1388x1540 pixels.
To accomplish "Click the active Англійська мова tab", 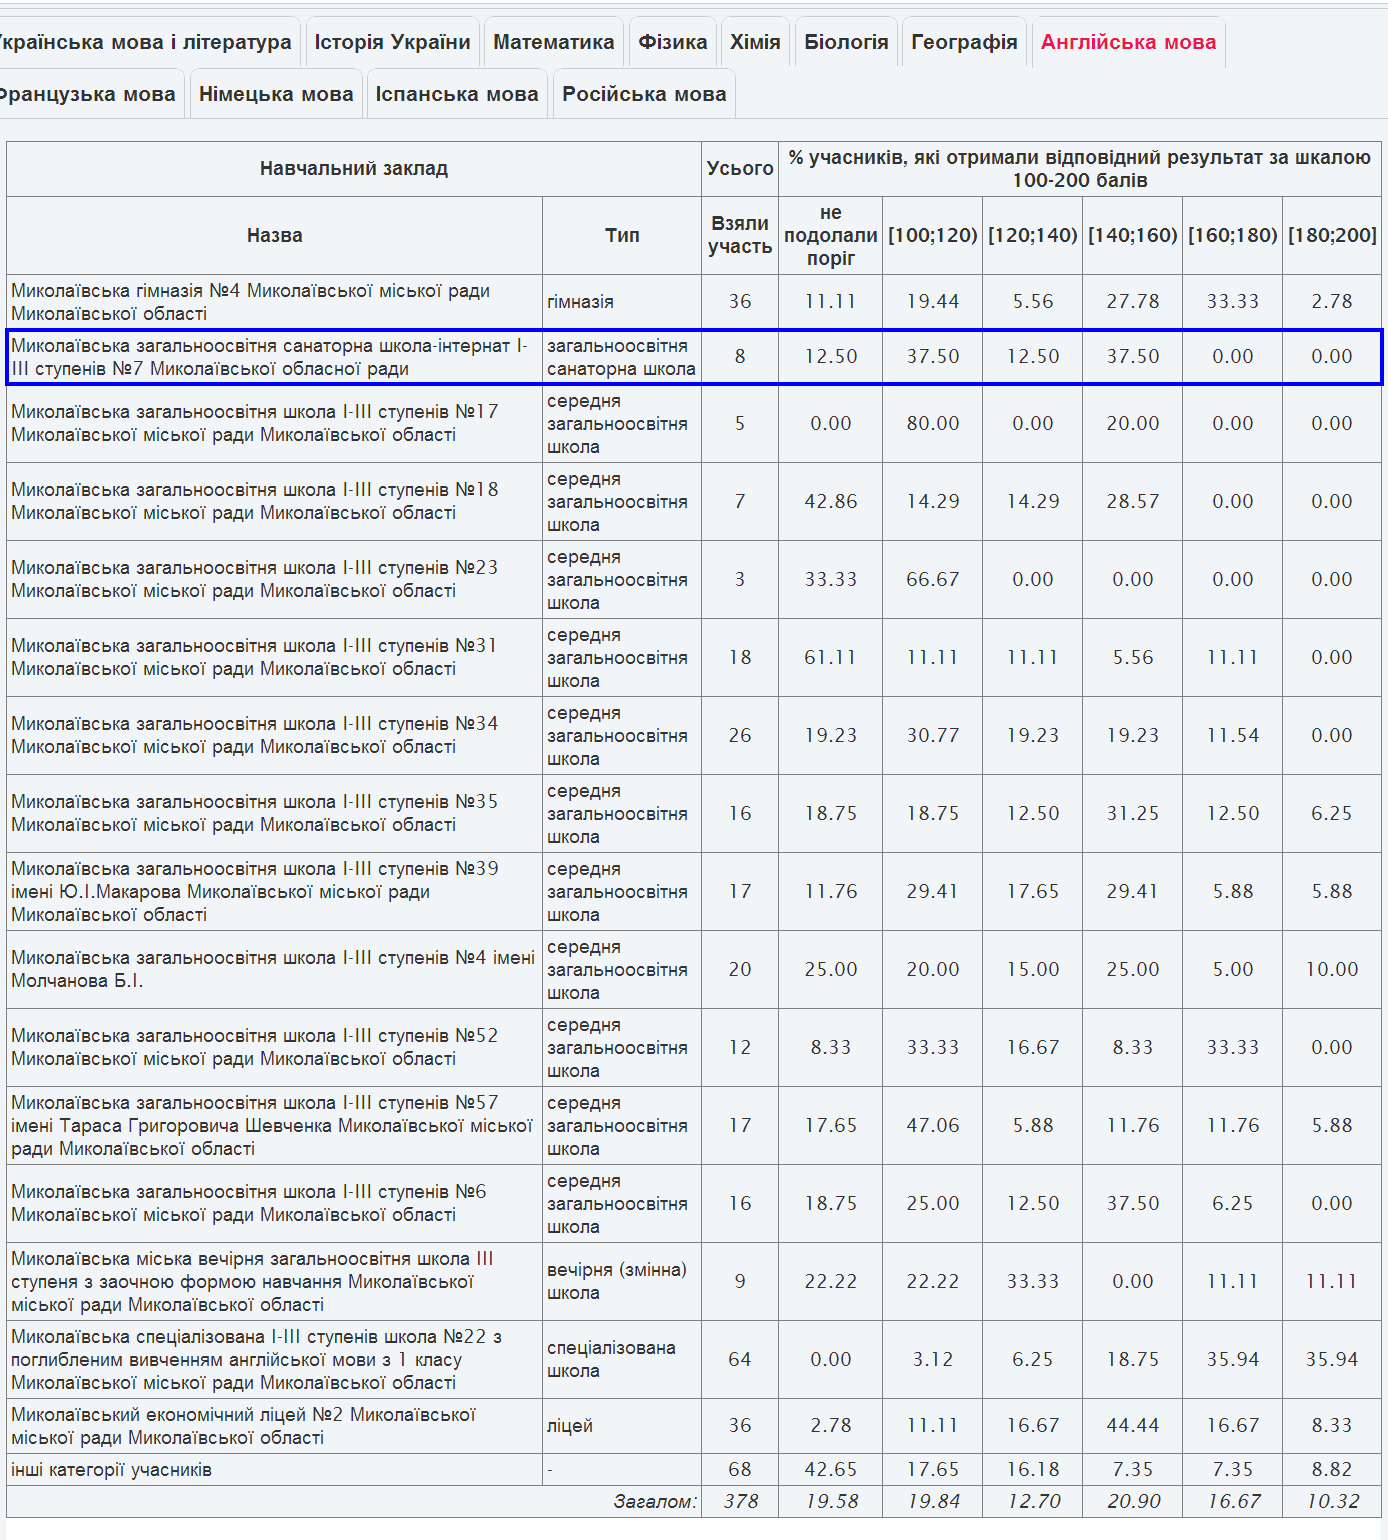I will [x=1128, y=42].
